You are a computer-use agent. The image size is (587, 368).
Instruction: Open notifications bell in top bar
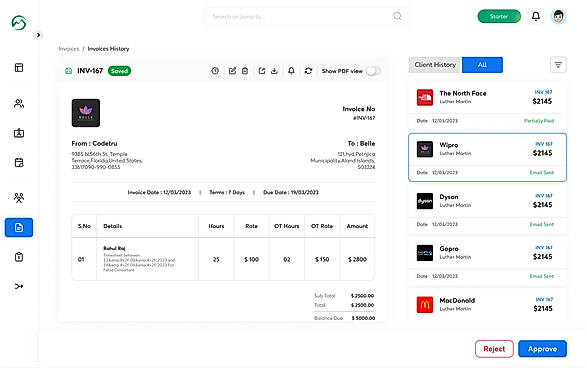coord(536,16)
